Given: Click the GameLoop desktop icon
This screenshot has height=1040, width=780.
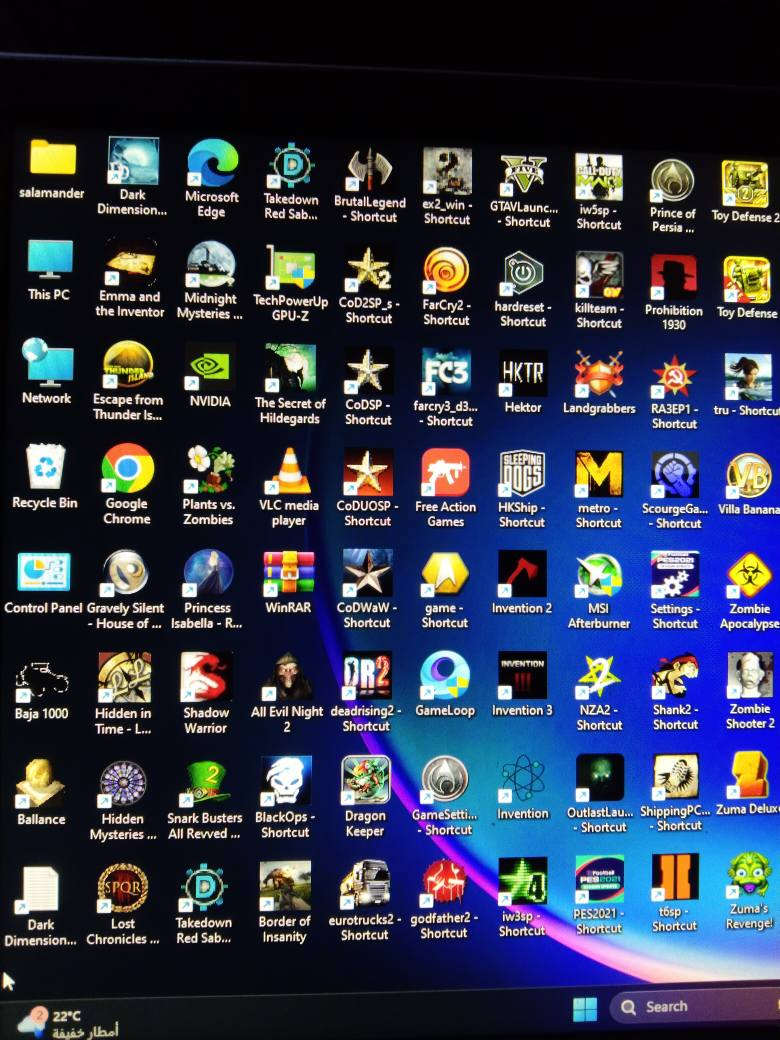Looking at the screenshot, I should click(445, 676).
